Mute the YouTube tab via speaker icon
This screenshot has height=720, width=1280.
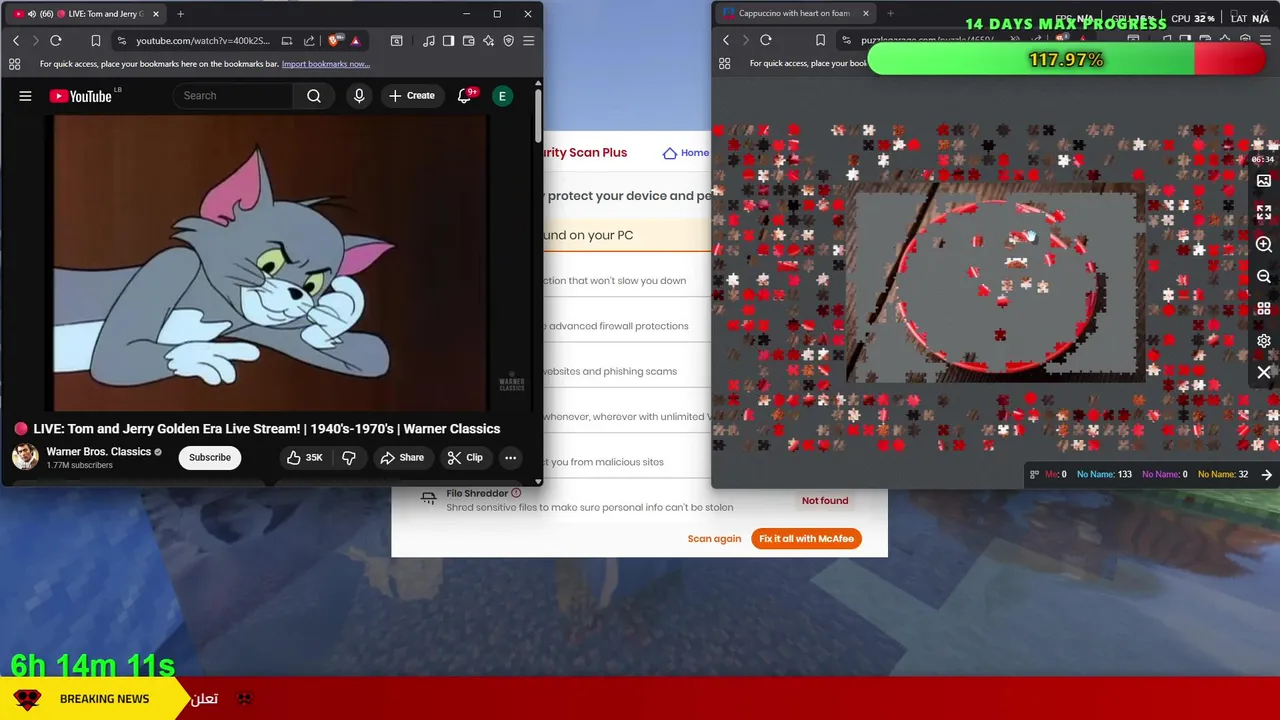coord(32,14)
